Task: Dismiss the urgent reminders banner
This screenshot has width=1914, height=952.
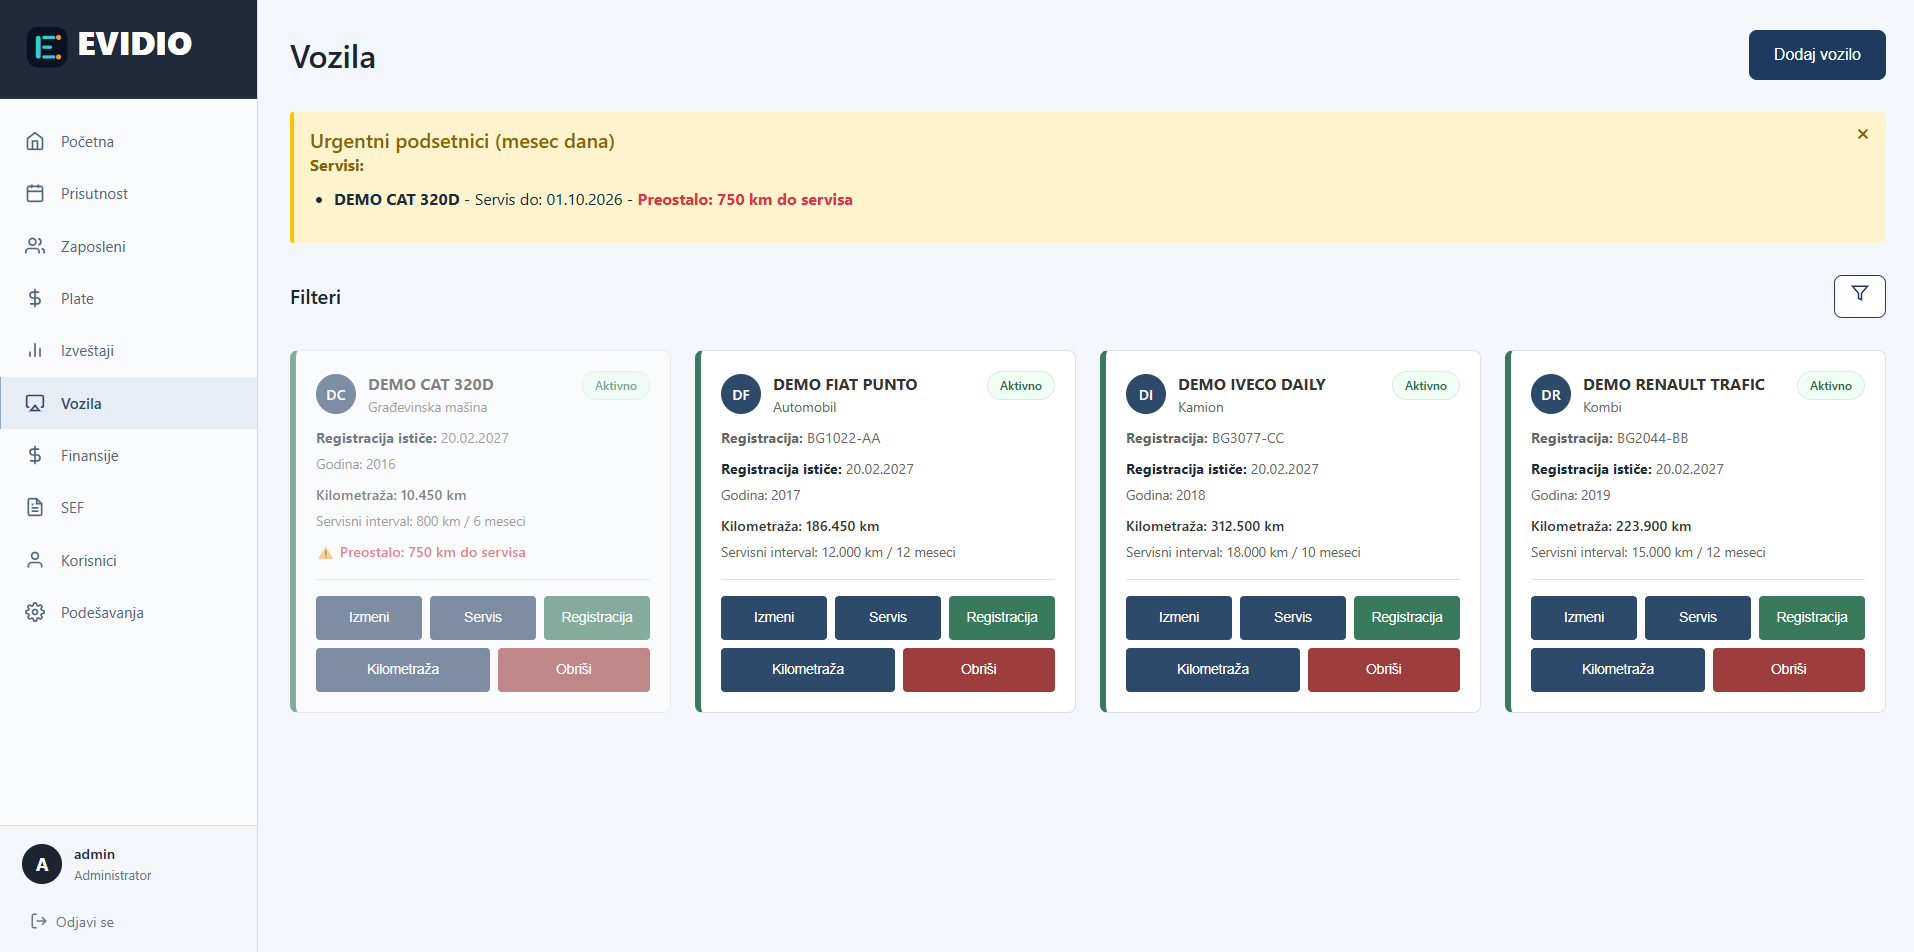Action: click(1862, 133)
